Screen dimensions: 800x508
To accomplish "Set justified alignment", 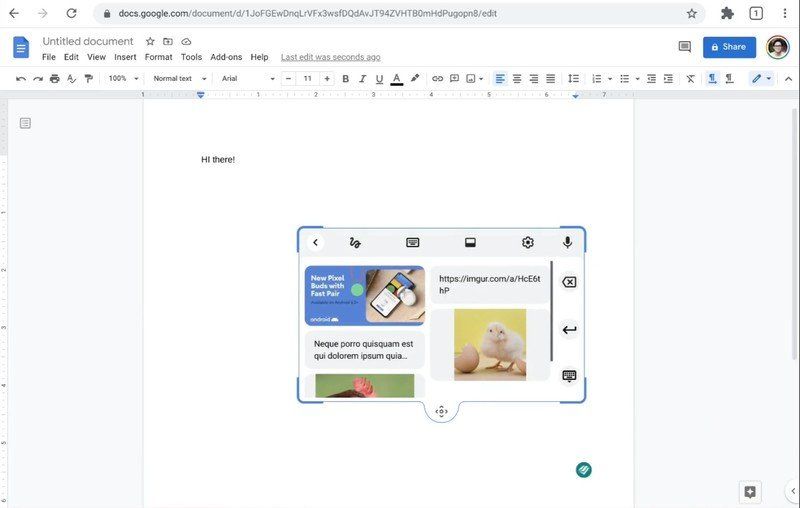I will click(x=551, y=79).
